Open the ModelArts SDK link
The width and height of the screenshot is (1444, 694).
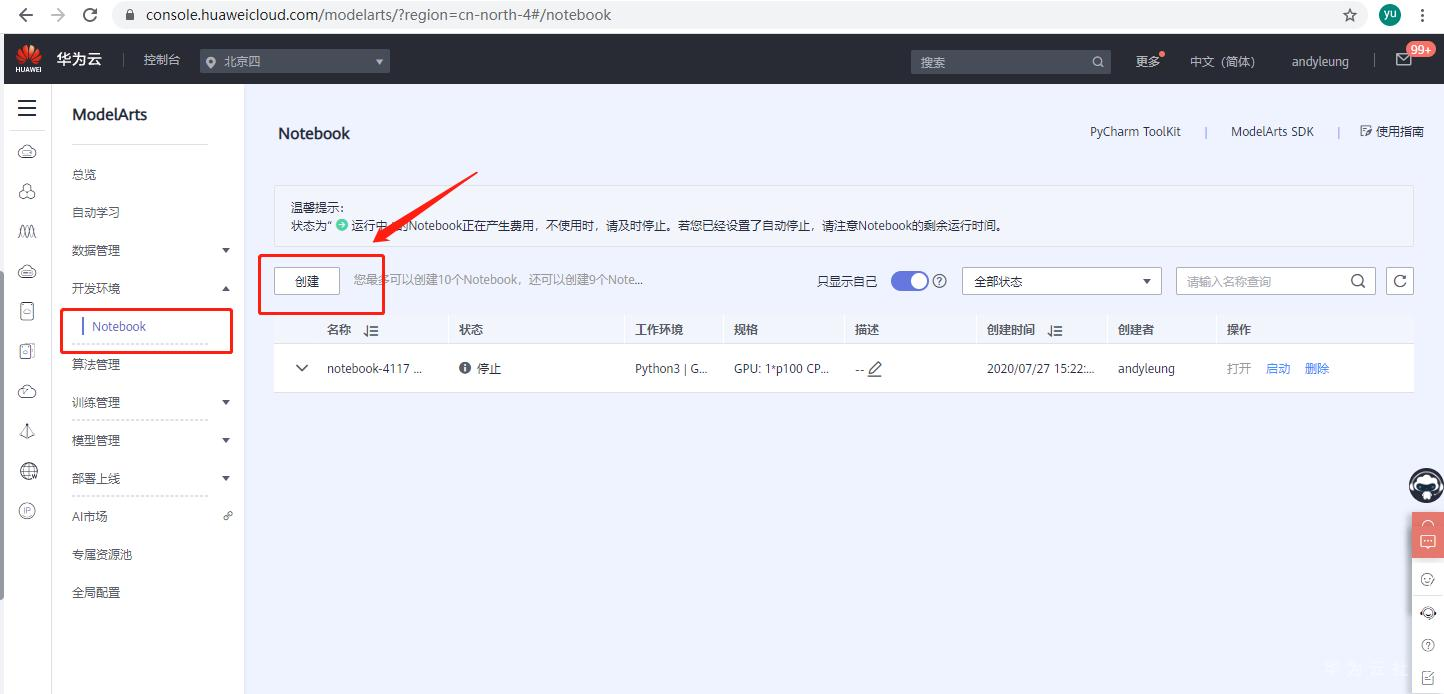1272,132
